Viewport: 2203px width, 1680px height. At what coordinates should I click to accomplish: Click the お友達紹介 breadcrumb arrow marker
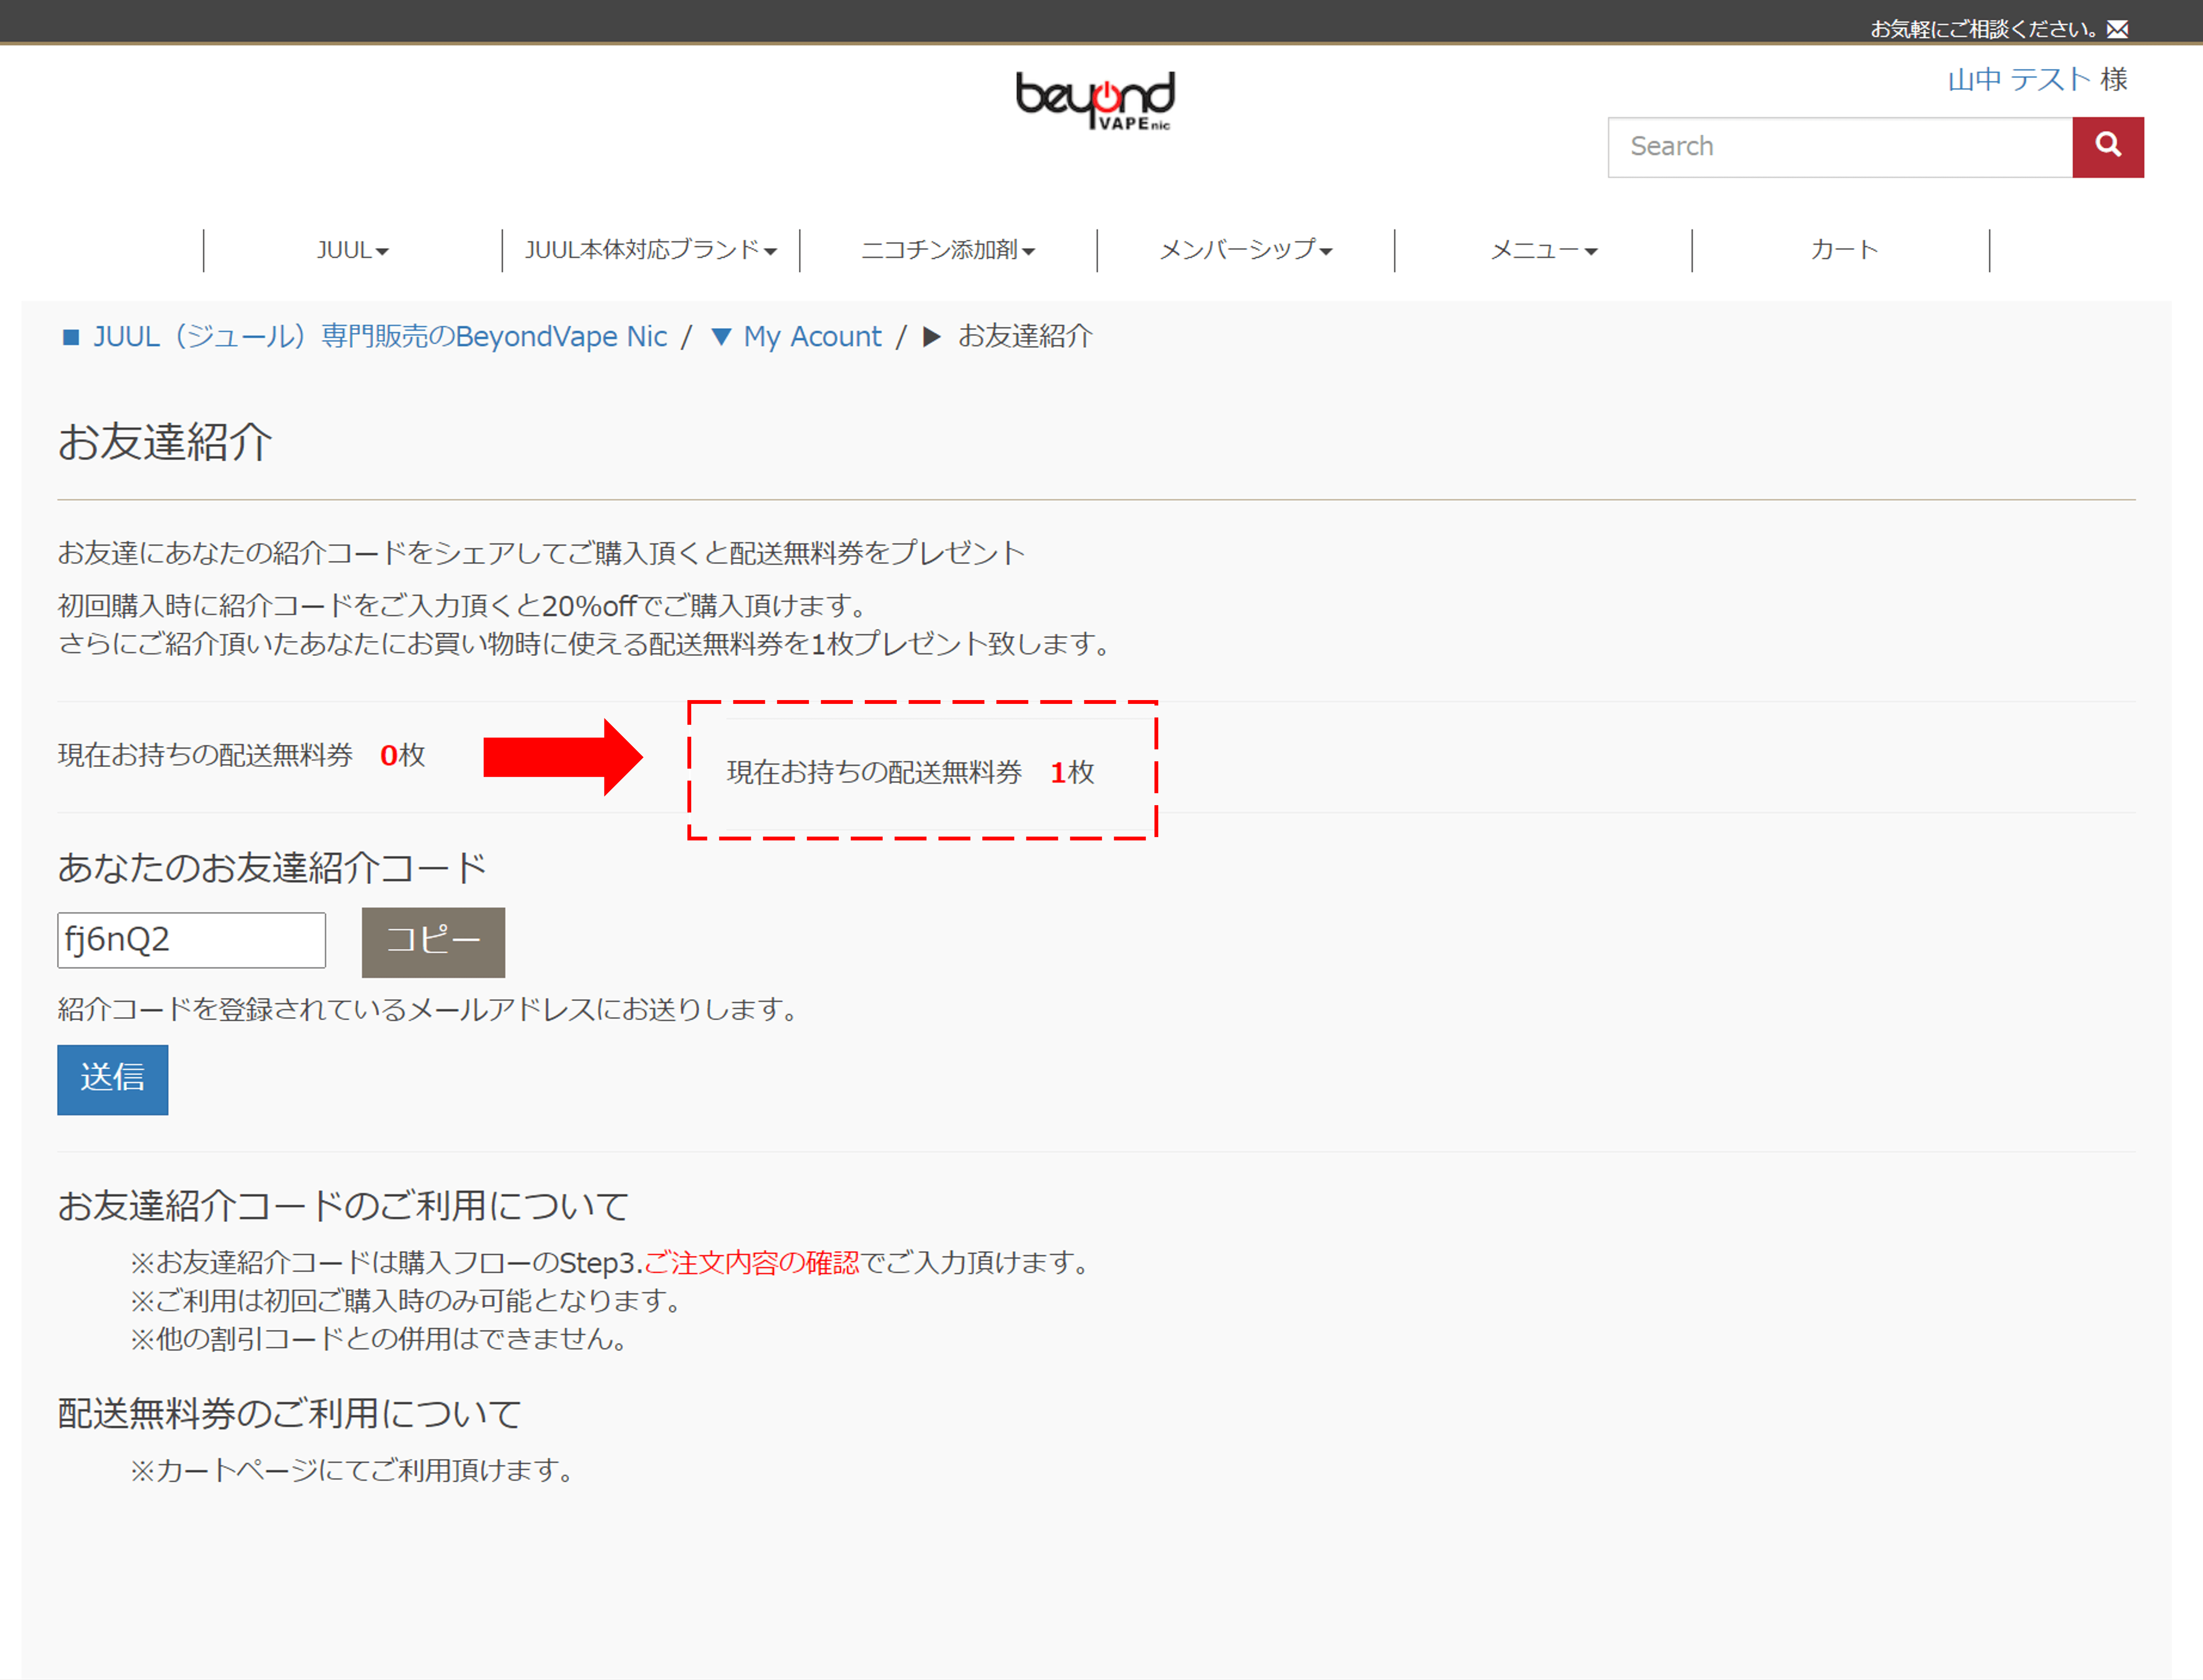[x=931, y=337]
